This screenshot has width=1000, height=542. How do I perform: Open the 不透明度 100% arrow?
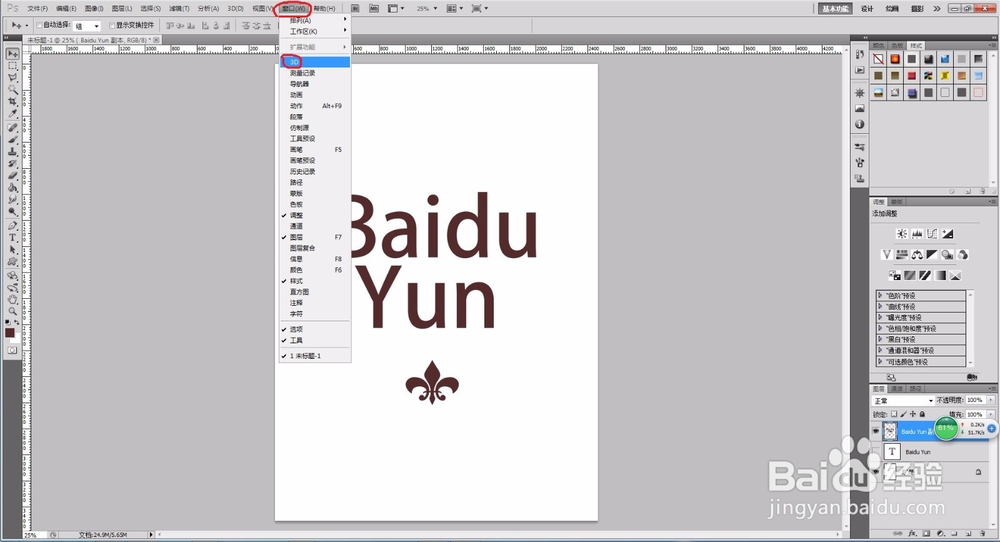pyautogui.click(x=990, y=400)
